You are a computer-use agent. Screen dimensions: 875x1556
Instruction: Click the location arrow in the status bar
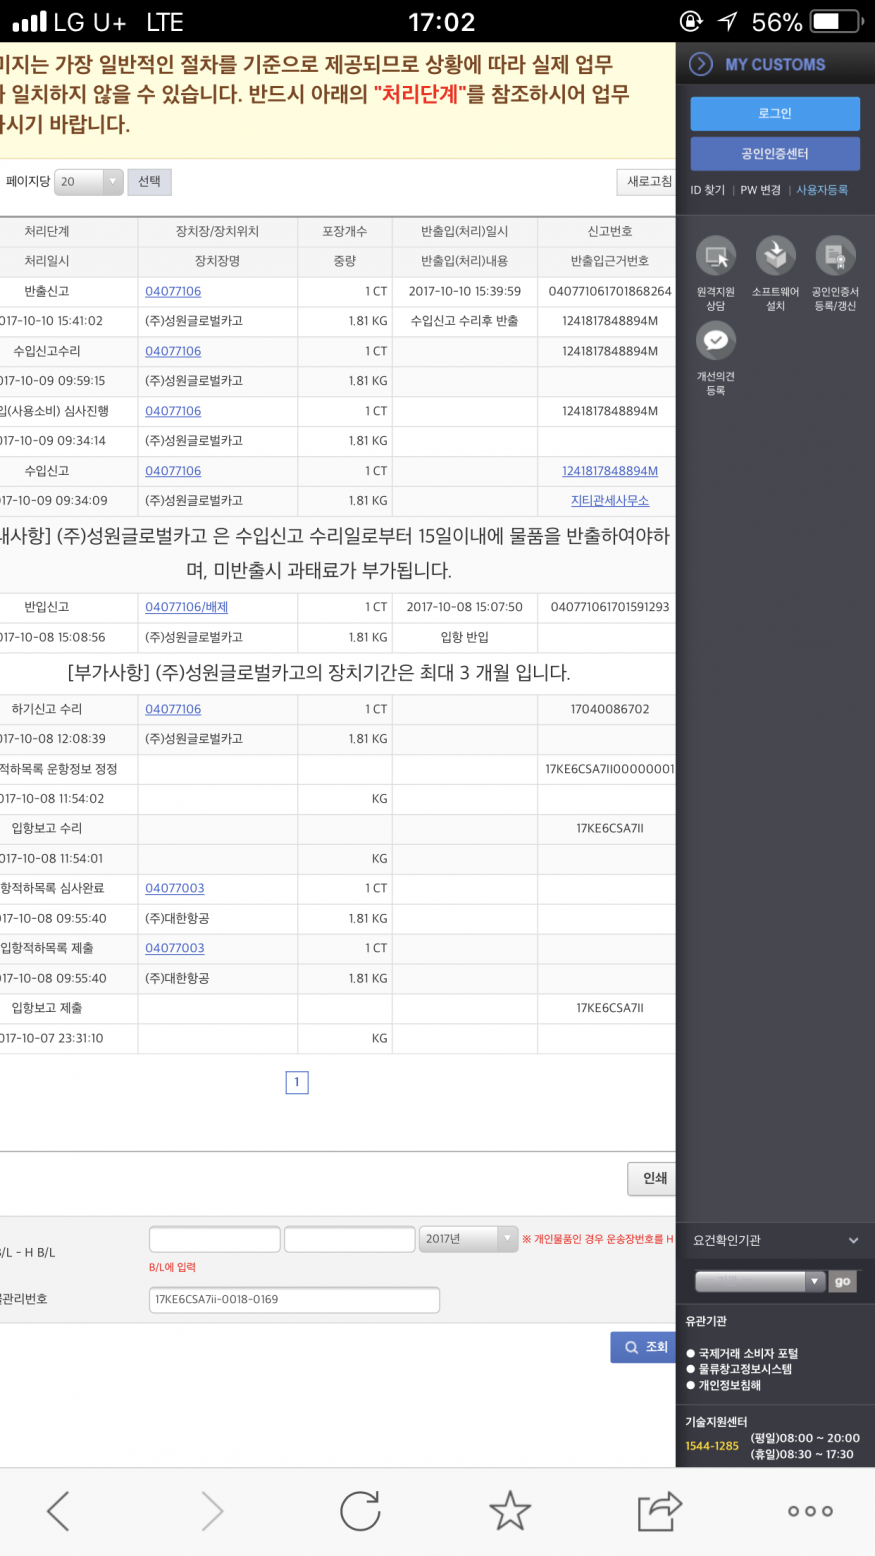pyautogui.click(x=728, y=21)
